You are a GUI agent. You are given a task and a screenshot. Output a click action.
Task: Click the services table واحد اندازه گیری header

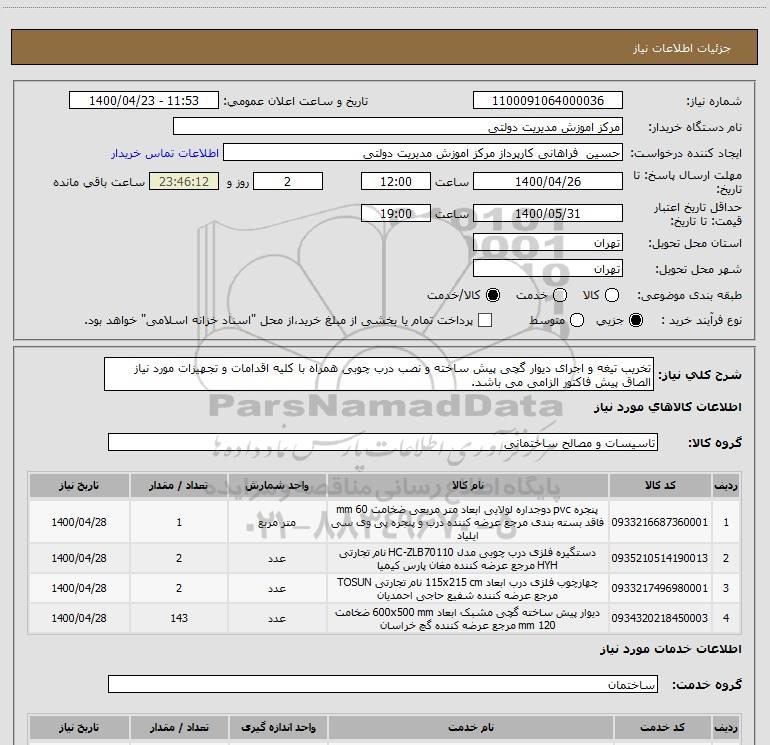click(278, 727)
